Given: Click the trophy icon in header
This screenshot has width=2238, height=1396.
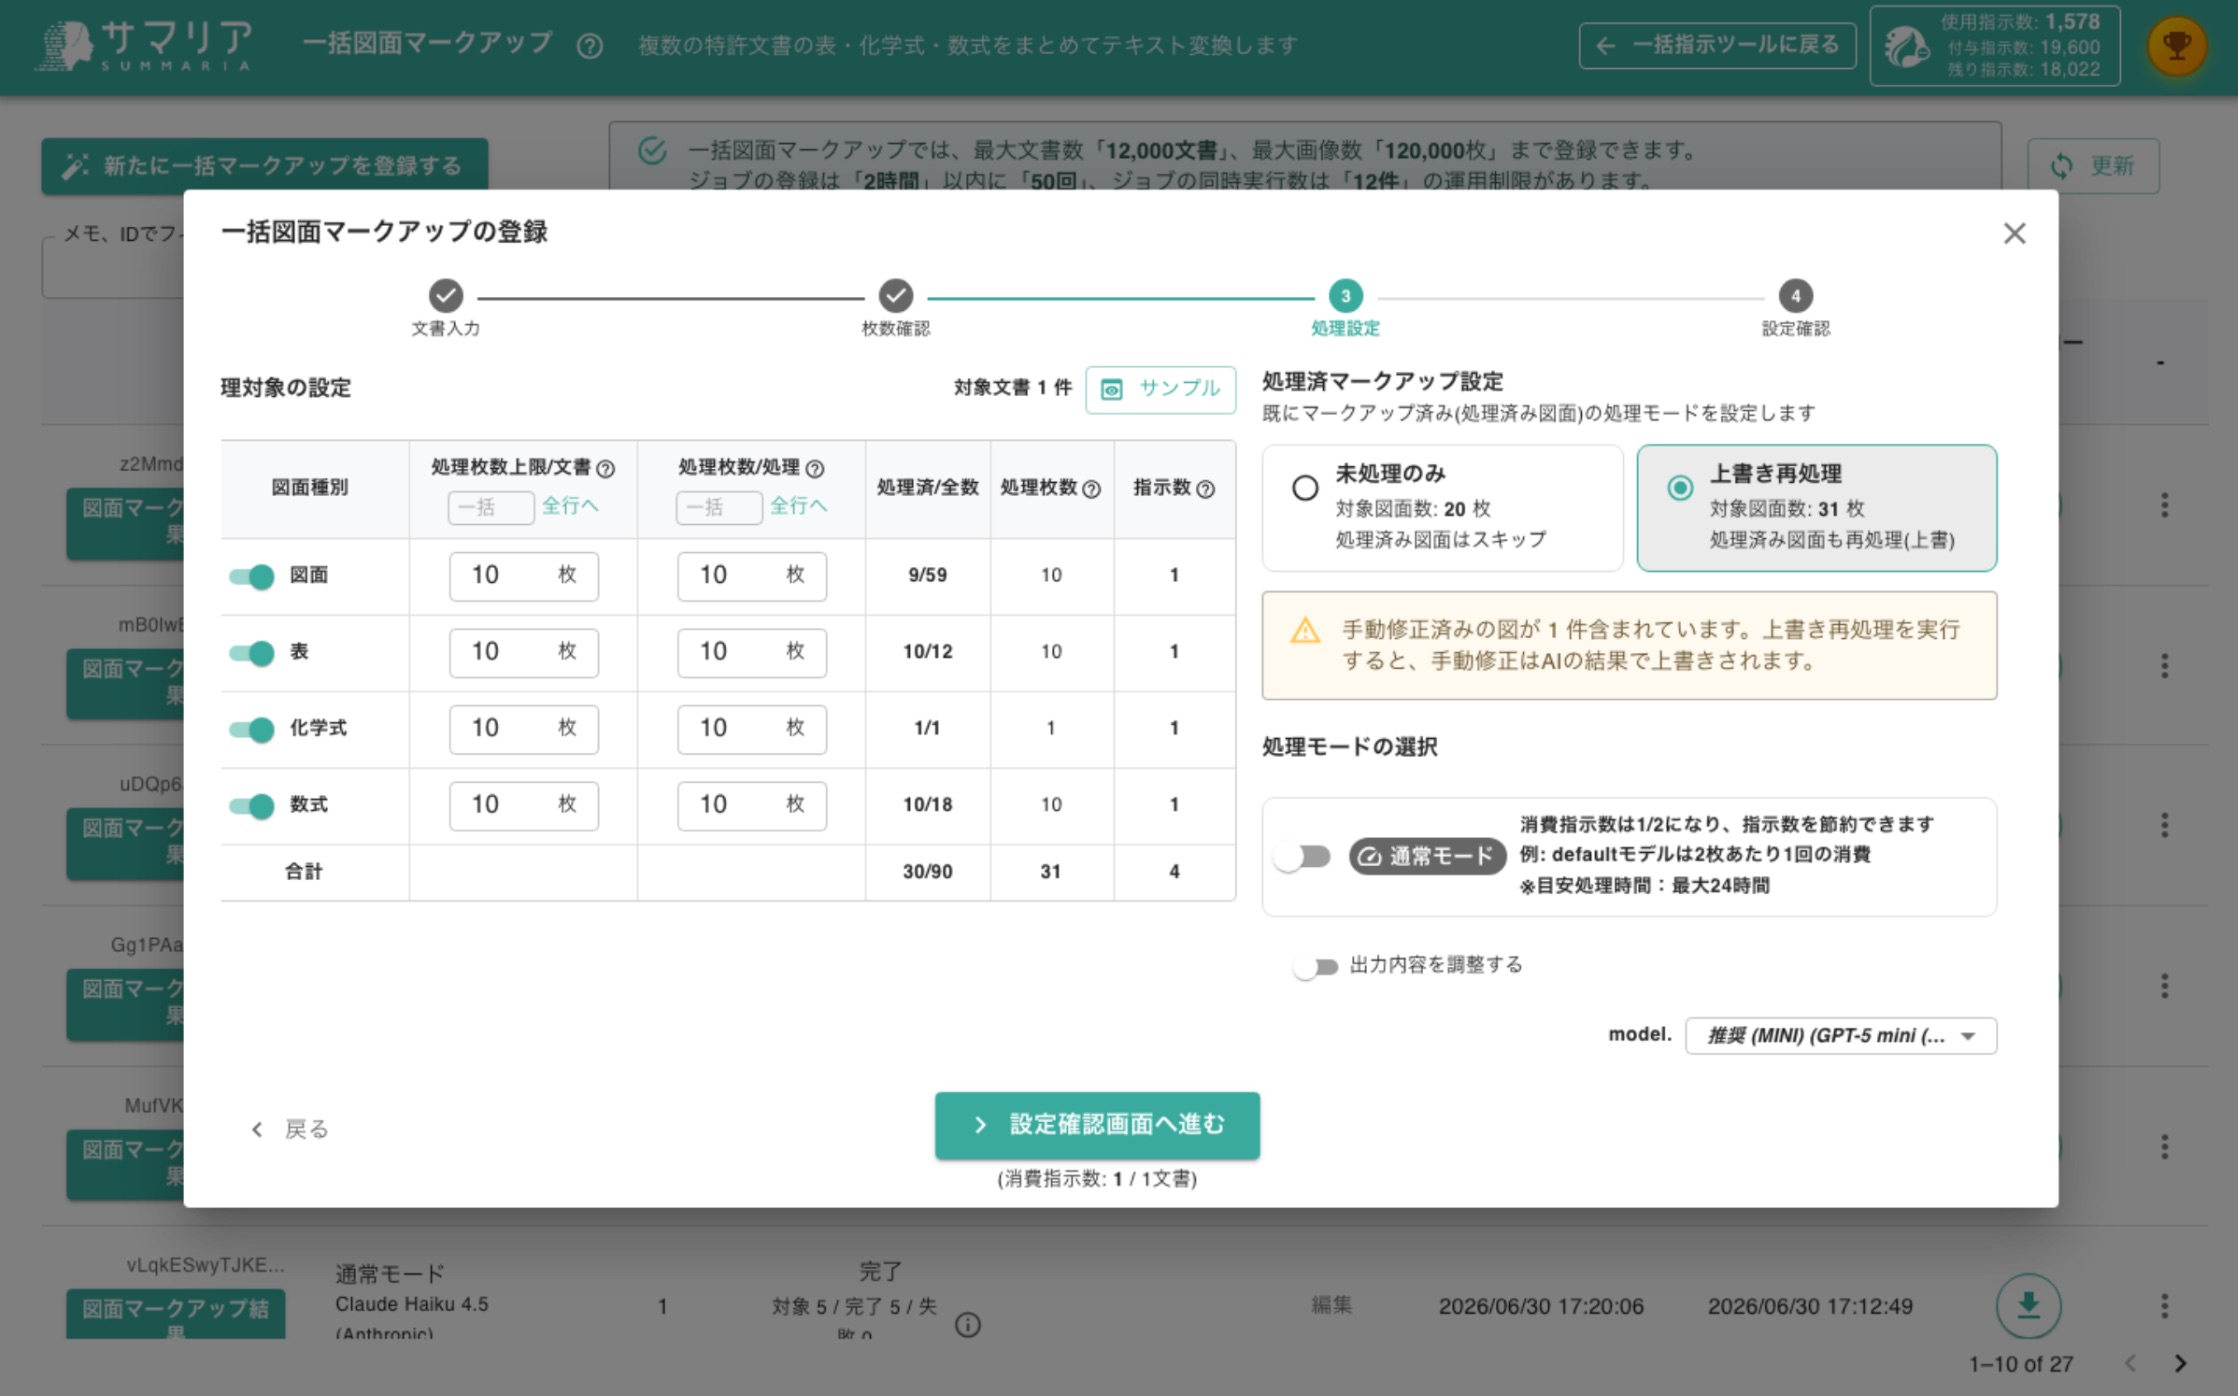Looking at the screenshot, I should (2176, 45).
